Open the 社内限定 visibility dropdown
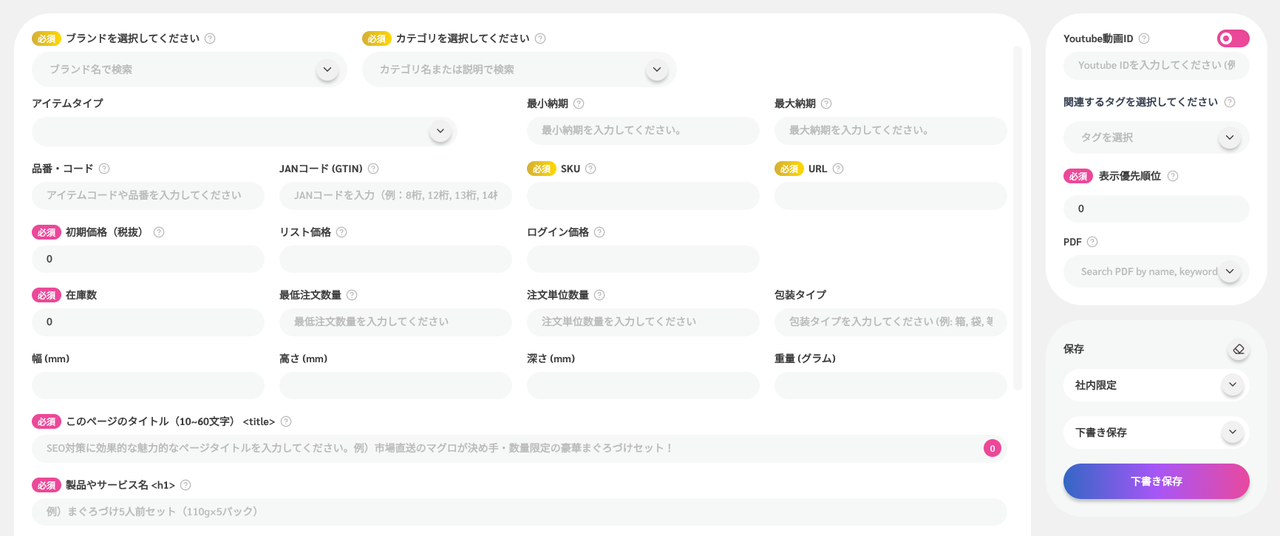 (x=1232, y=385)
